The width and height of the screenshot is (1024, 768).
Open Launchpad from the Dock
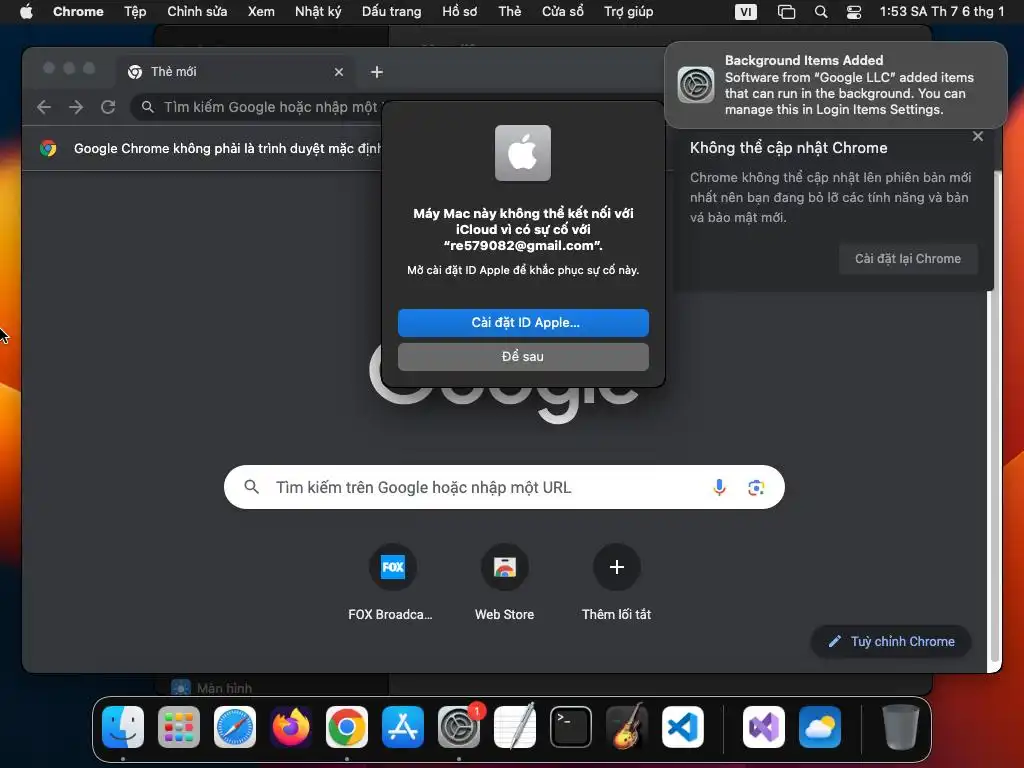pyautogui.click(x=179, y=727)
